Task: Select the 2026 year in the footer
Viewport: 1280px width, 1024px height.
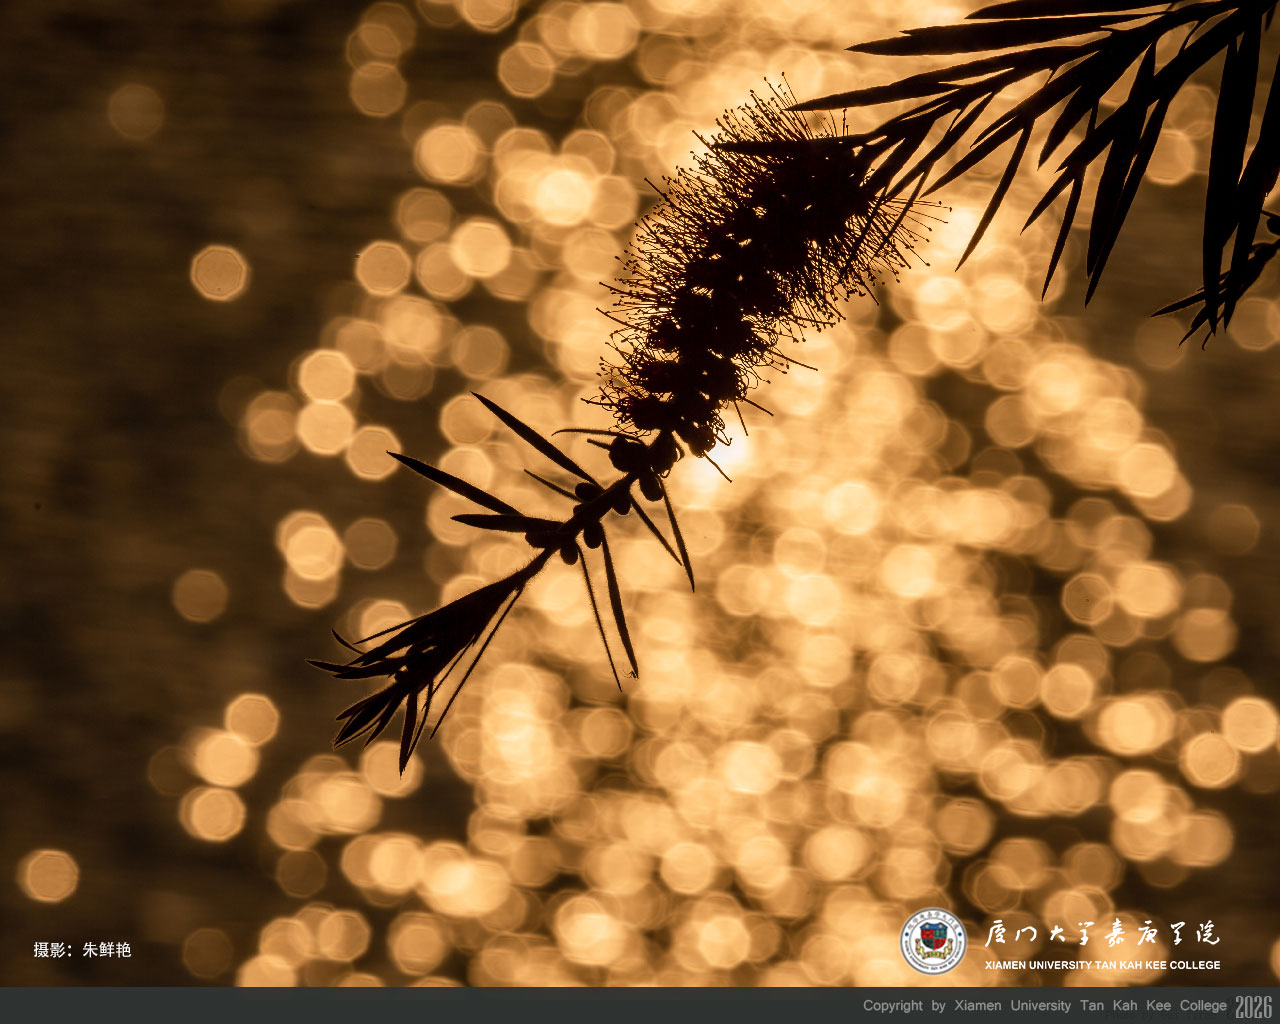Action: click(x=1253, y=1006)
